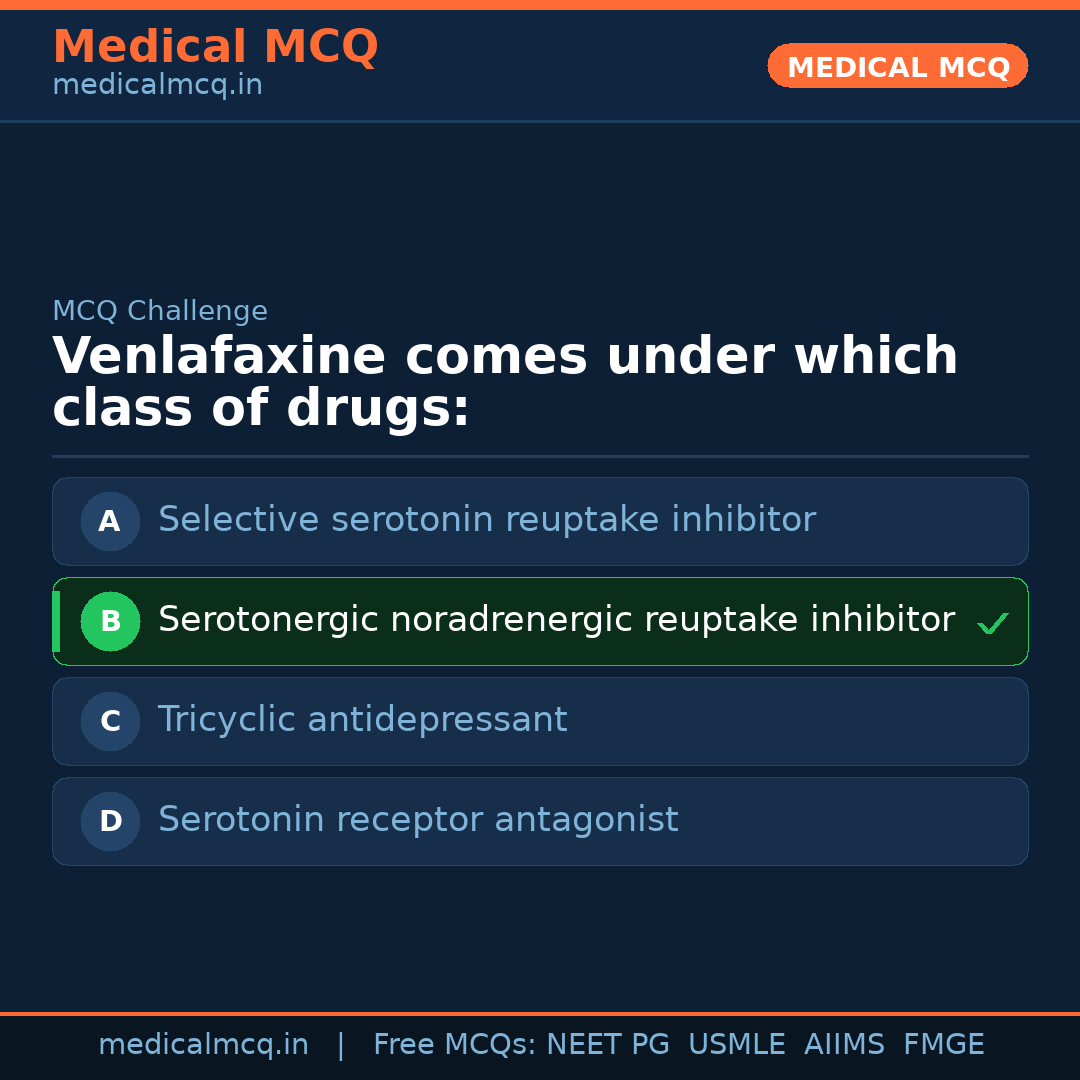1080x1080 pixels.
Task: Click the FMGE footer text
Action: [x=944, y=1045]
